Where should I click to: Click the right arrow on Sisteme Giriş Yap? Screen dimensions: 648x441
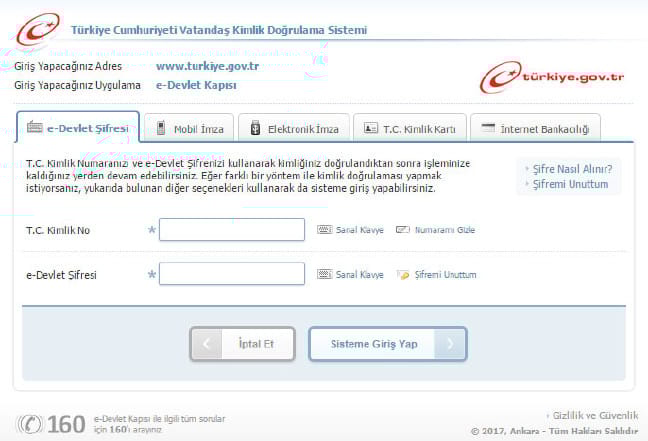pos(452,344)
